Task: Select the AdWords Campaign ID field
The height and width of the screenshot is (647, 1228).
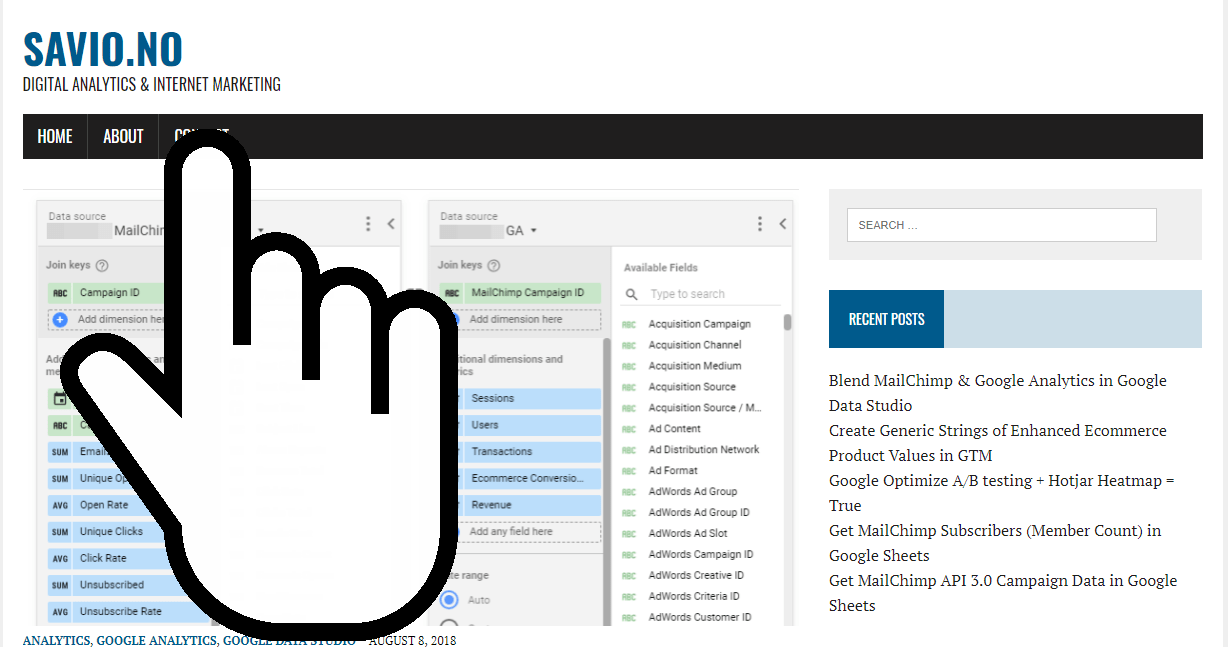Action: pyautogui.click(x=701, y=555)
